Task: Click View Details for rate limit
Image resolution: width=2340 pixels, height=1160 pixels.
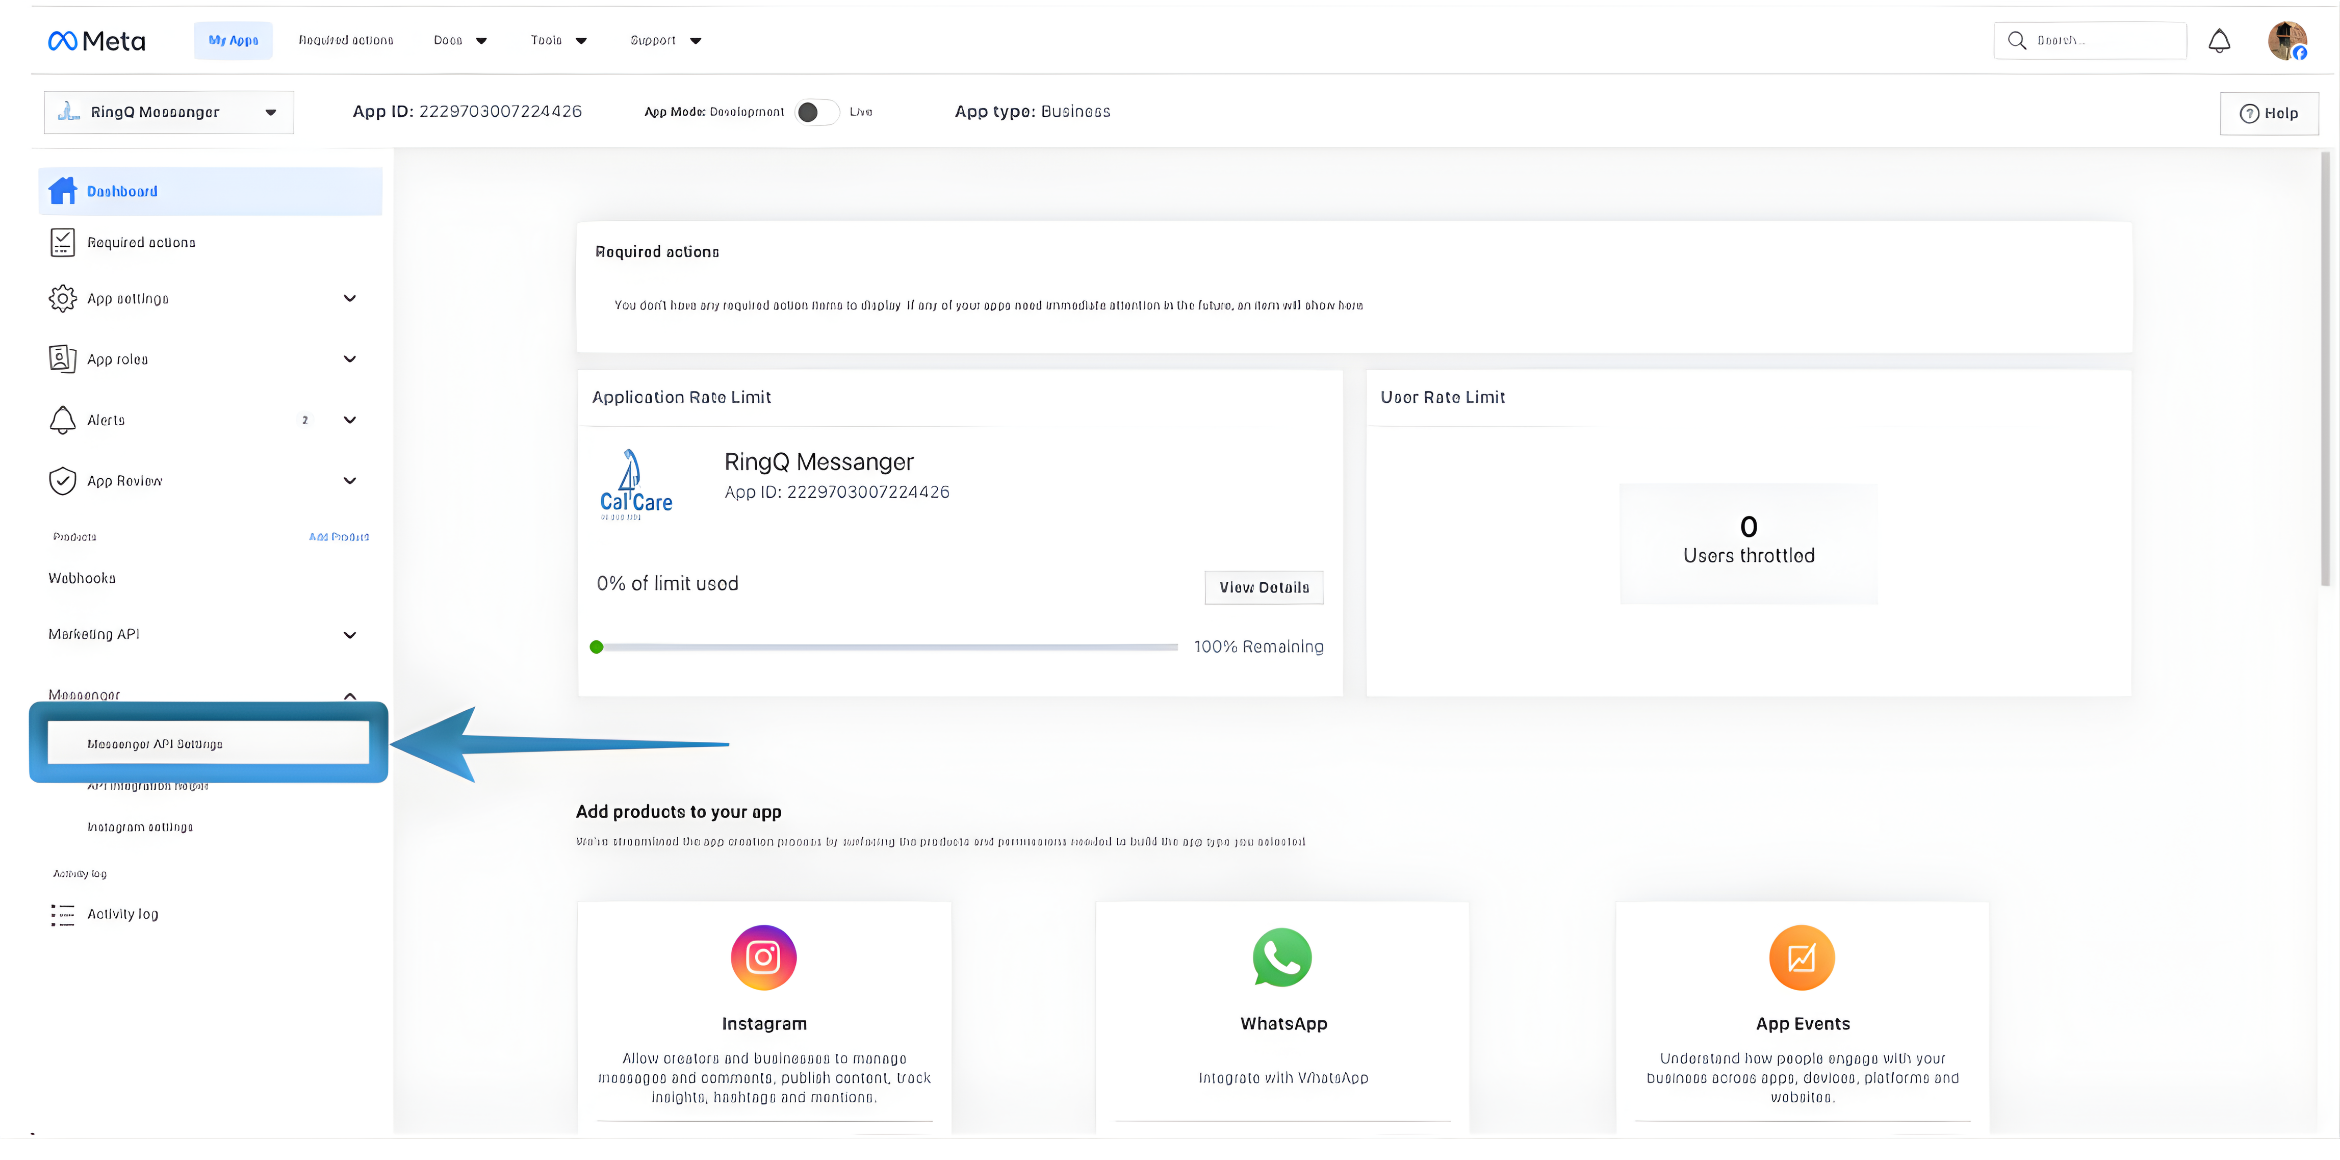Action: click(x=1263, y=587)
